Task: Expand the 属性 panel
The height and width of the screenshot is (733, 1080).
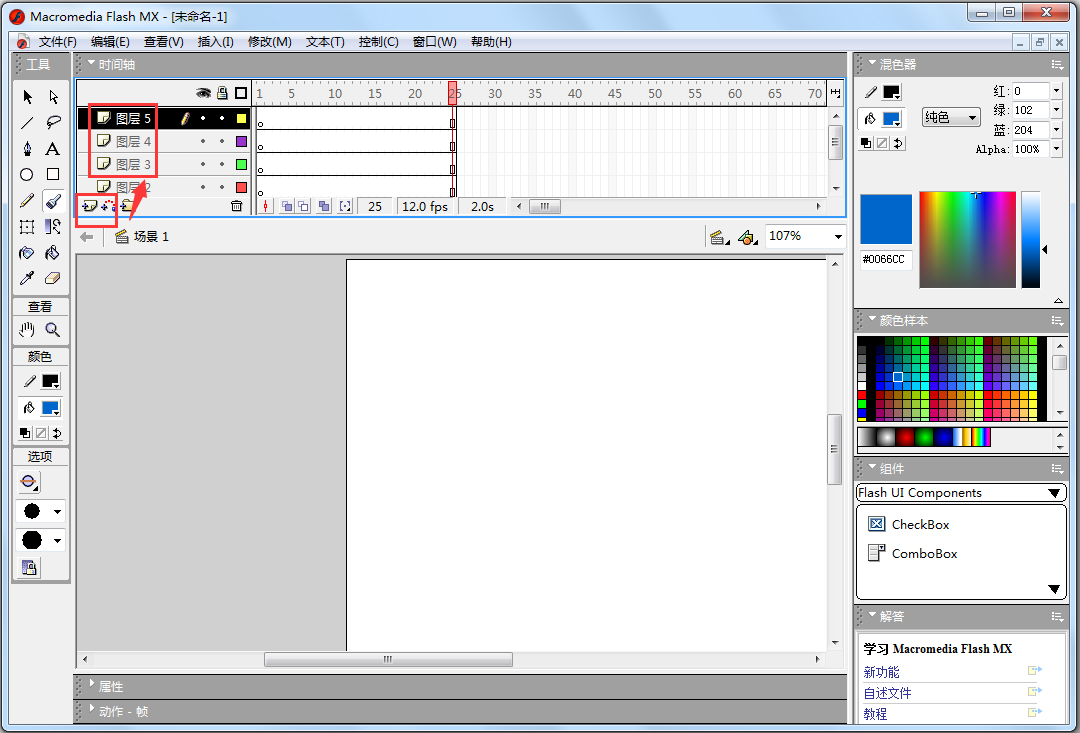Action: [110, 687]
